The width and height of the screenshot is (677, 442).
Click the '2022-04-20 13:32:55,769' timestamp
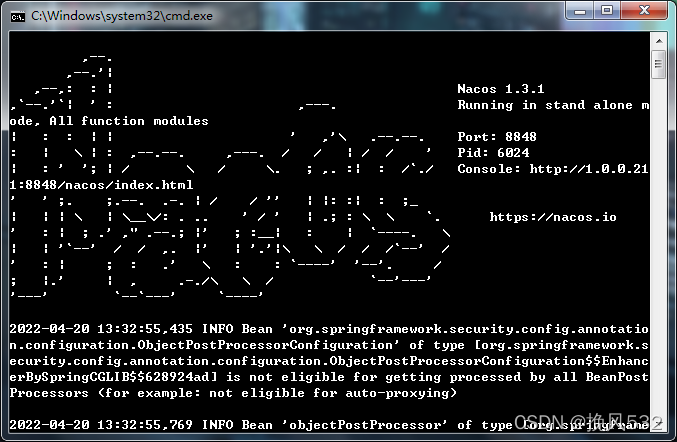coord(101,425)
